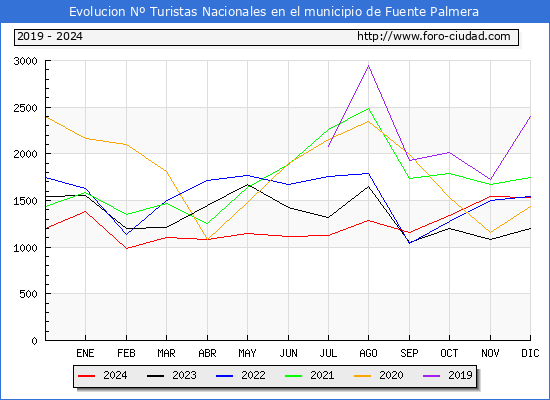Select the 2020 legend label
Screen dimensions: 550x400
(391, 375)
